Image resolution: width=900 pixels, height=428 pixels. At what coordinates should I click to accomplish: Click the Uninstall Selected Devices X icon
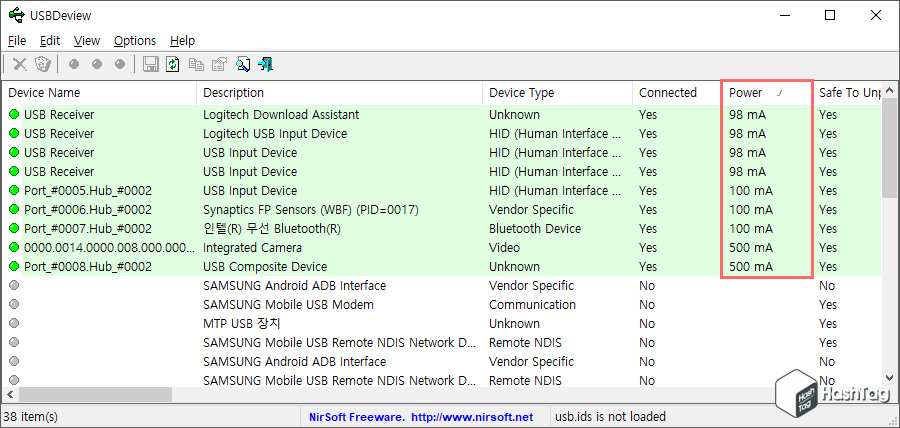click(20, 64)
